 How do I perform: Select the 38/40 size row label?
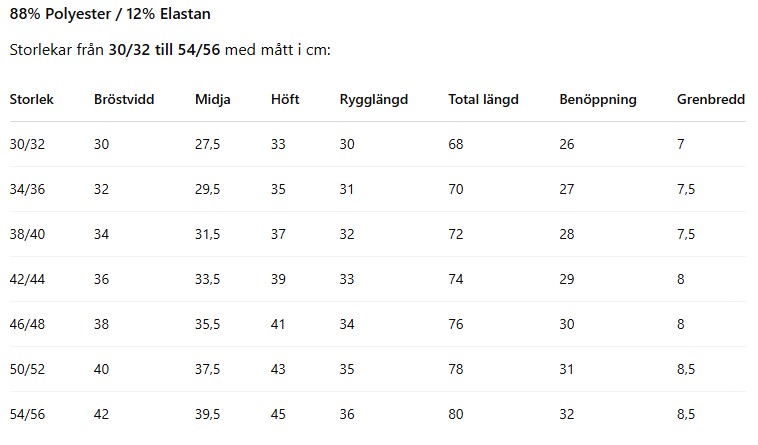(28, 234)
